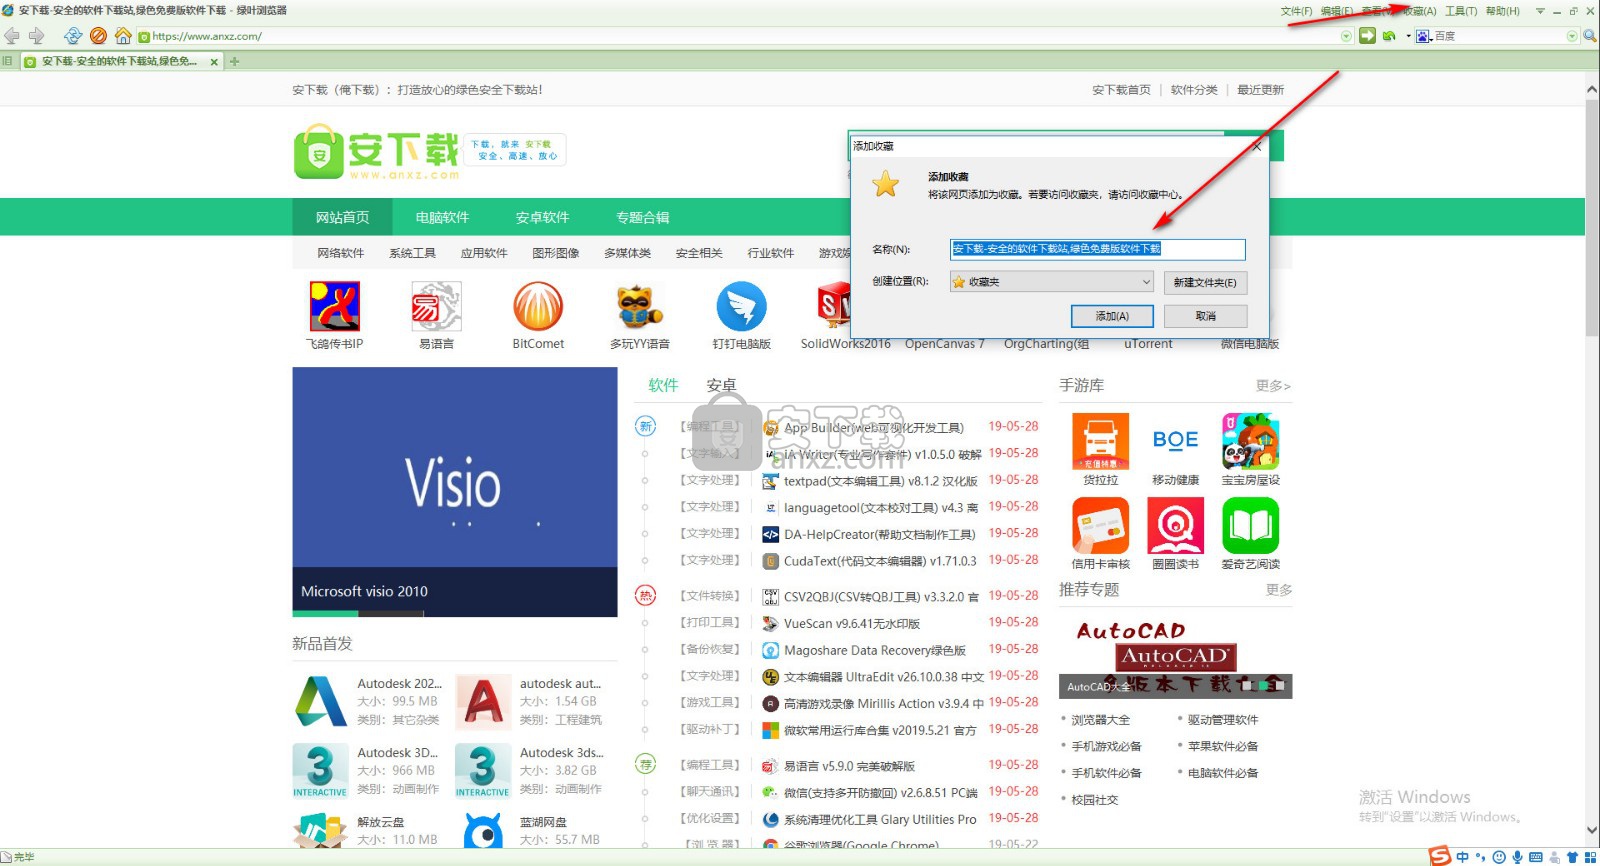Click the 新建文件夹(E) button
Image resolution: width=1600 pixels, height=866 pixels.
(x=1205, y=282)
